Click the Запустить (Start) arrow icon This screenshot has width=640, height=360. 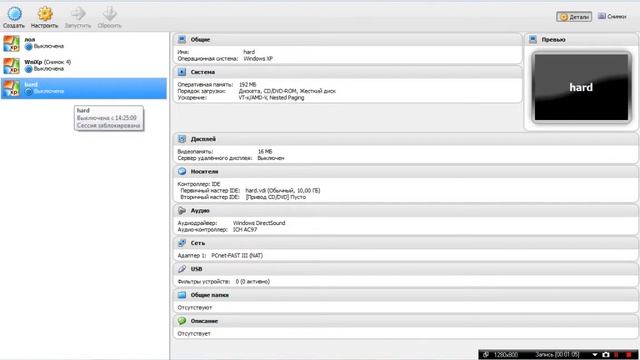pyautogui.click(x=78, y=14)
